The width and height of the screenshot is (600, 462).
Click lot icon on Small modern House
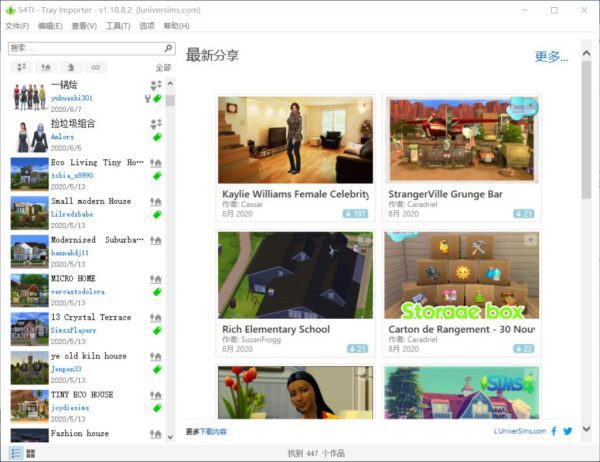(156, 202)
